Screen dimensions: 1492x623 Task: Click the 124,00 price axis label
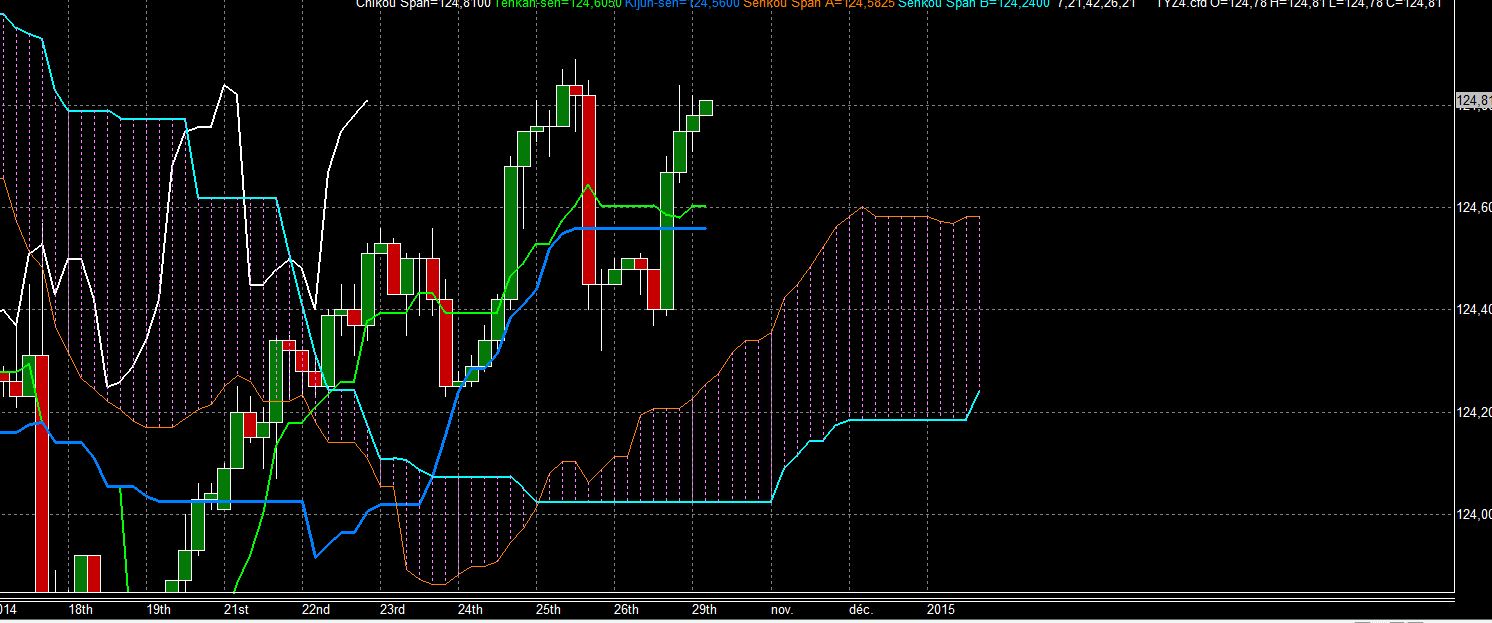tap(1475, 514)
